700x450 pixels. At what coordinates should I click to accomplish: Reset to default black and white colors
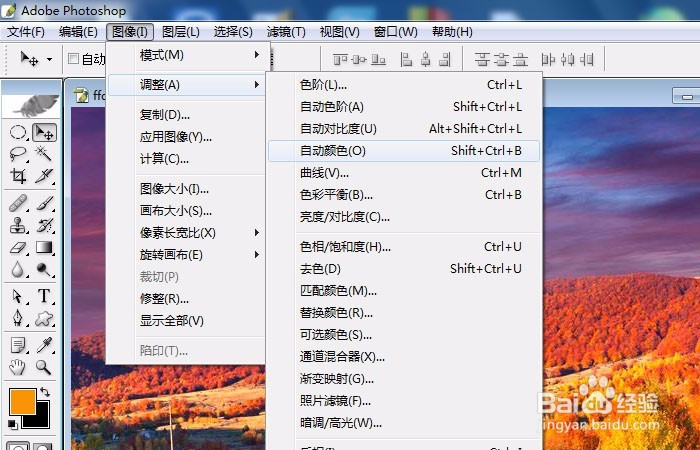coord(12,424)
